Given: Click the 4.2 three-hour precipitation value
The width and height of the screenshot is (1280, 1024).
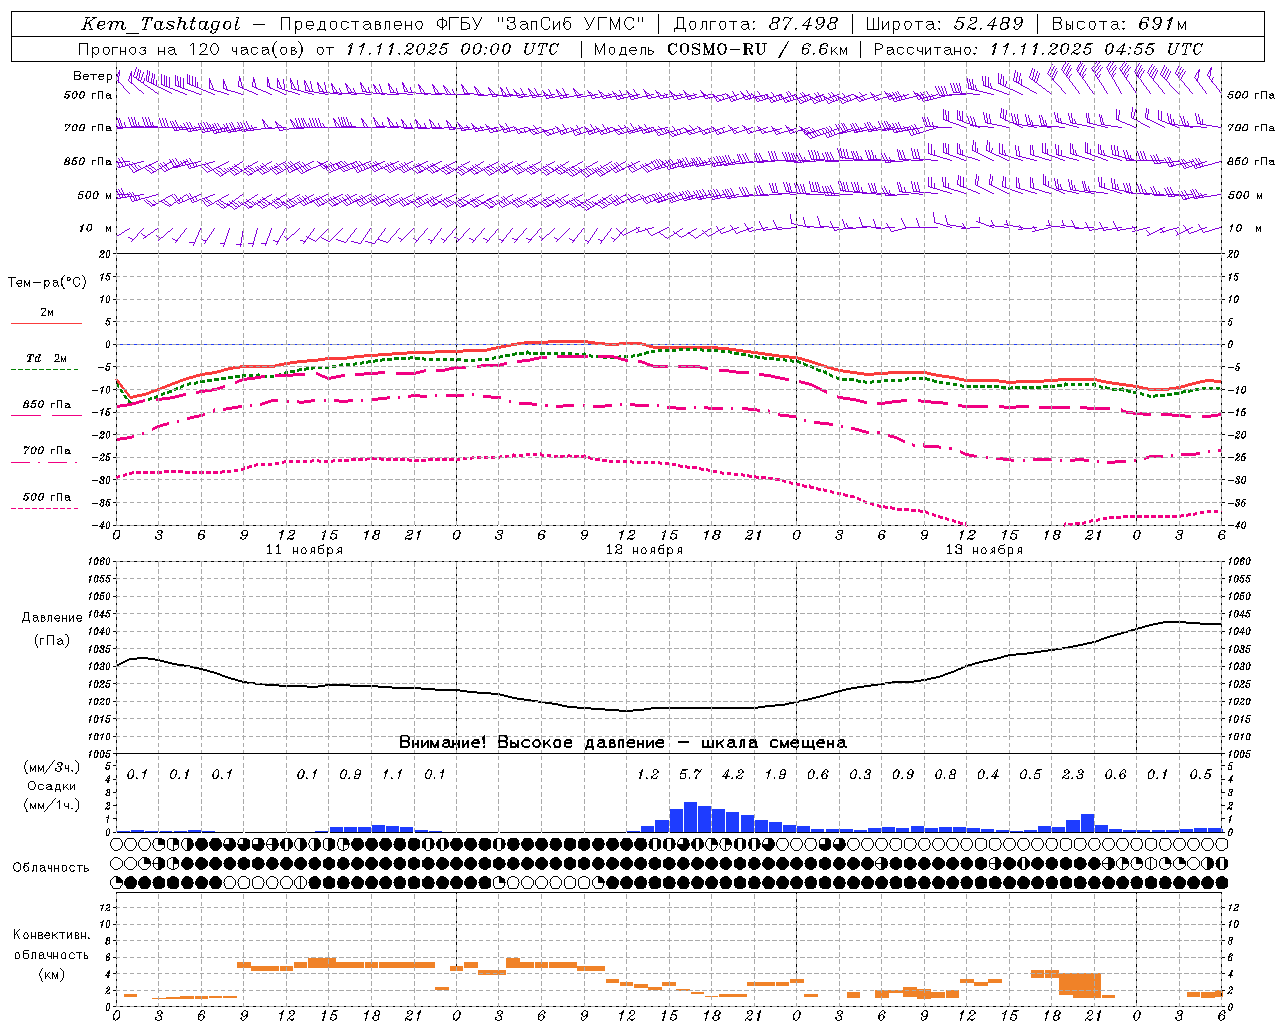Looking at the screenshot, I should click(x=733, y=775).
